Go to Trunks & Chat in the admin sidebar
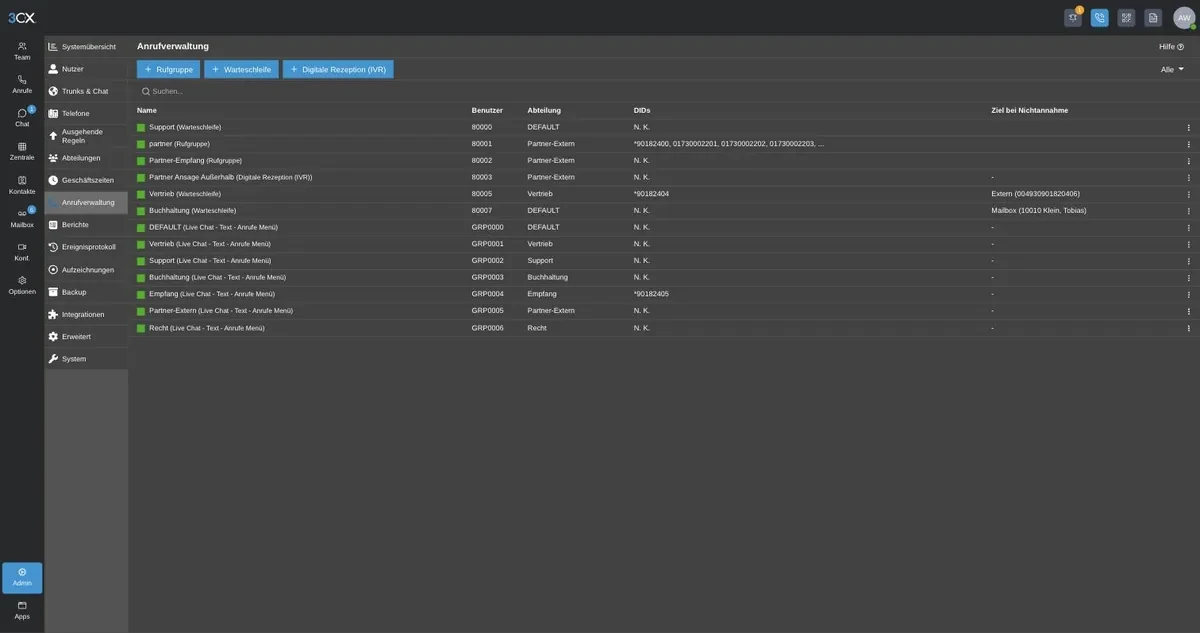1200x633 pixels. point(86,91)
